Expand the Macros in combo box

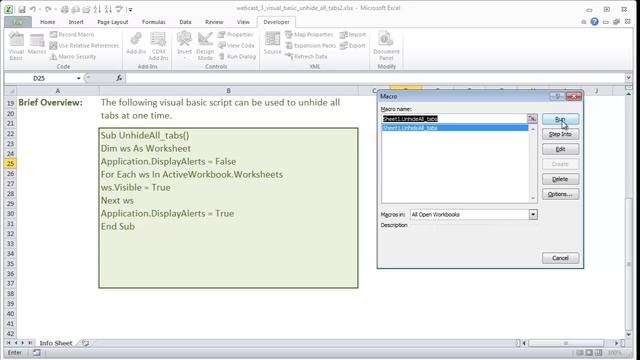pos(533,214)
